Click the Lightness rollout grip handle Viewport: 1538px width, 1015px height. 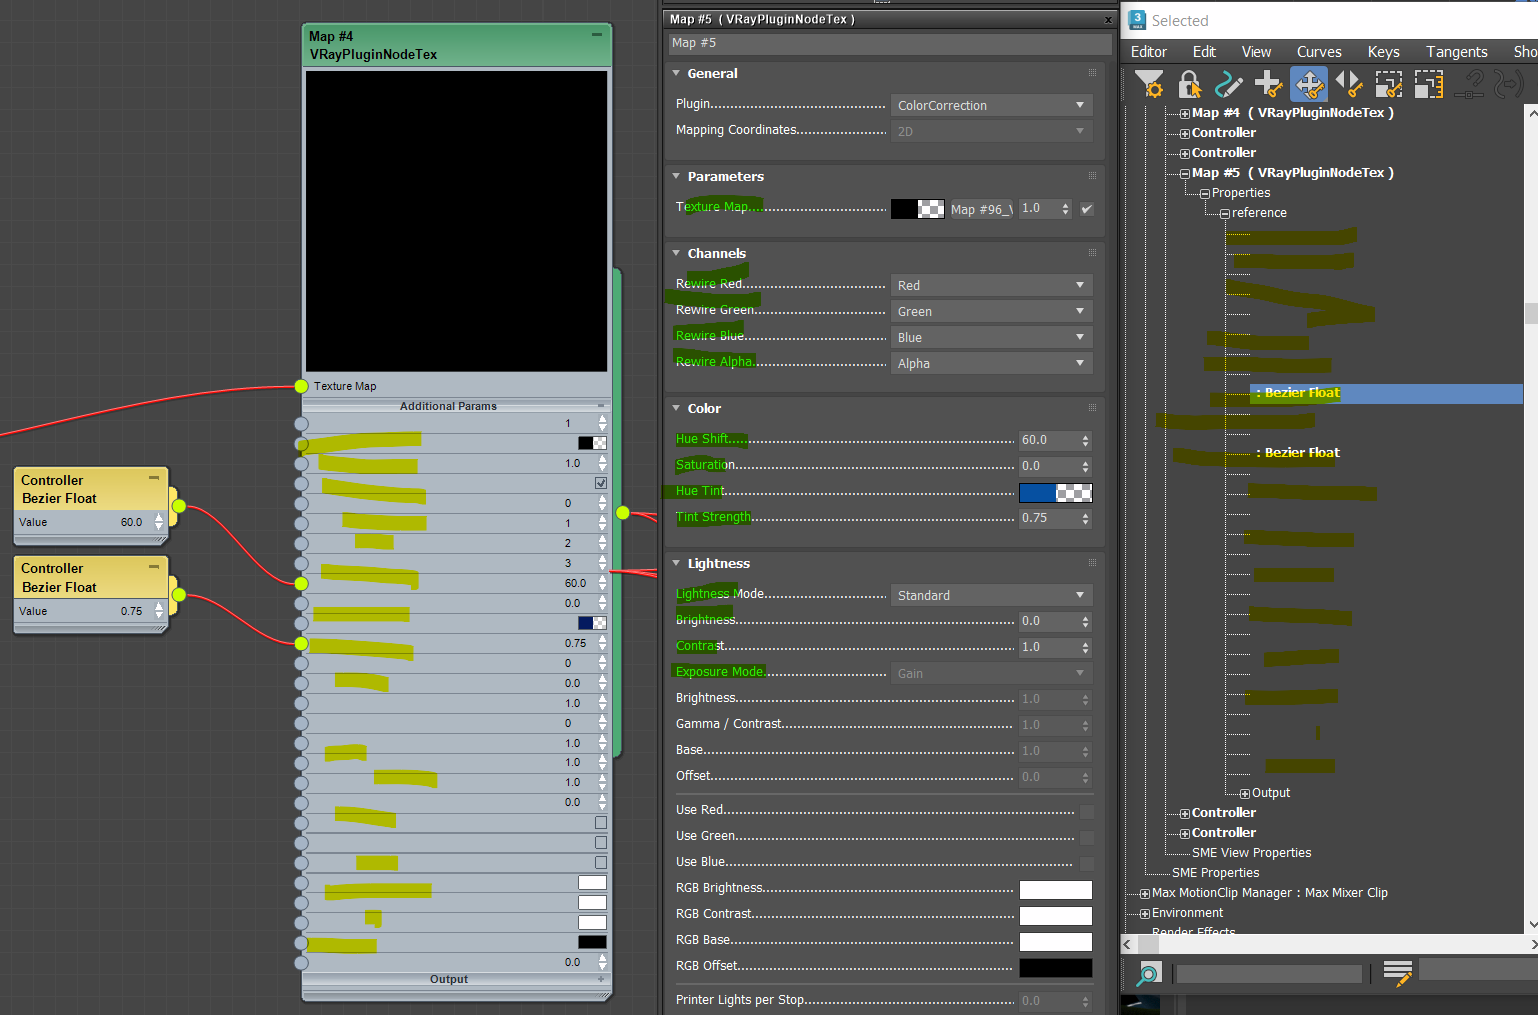tap(1092, 563)
